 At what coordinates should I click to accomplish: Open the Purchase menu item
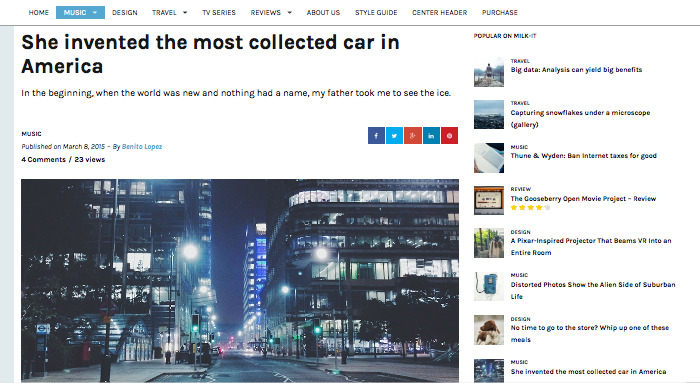(x=500, y=12)
